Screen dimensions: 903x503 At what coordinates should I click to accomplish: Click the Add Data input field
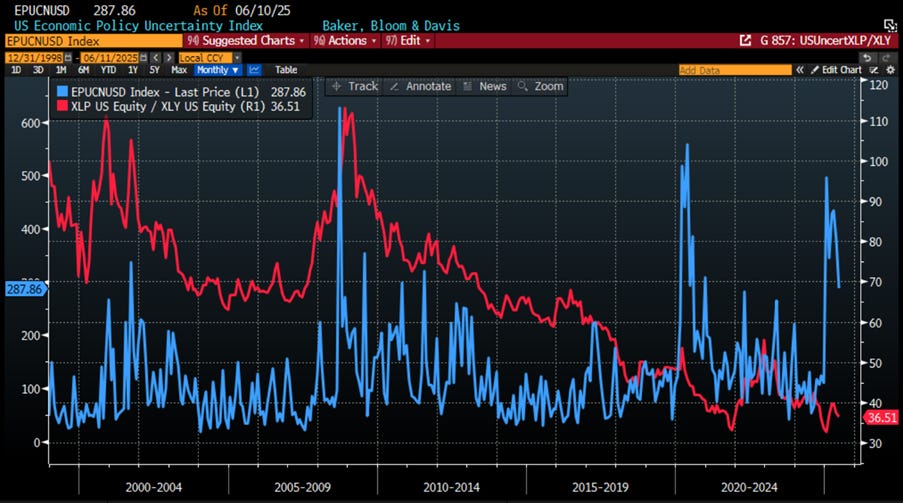click(735, 70)
